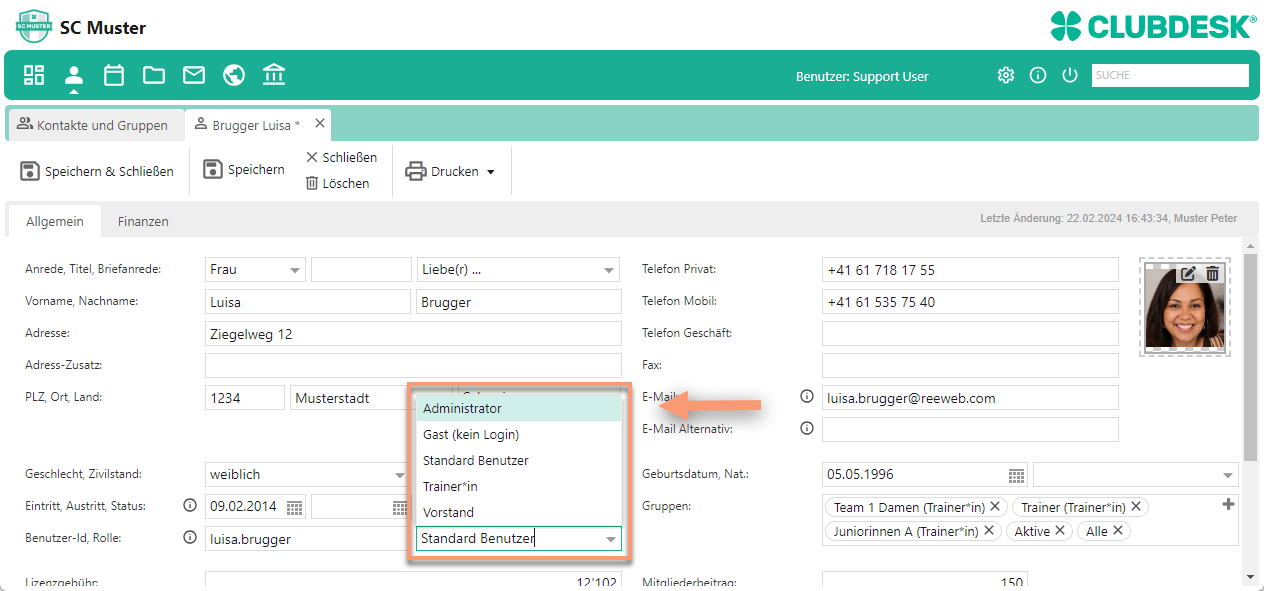This screenshot has width=1264, height=591.
Task: Expand the Drucken dropdown arrow
Action: [x=491, y=172]
